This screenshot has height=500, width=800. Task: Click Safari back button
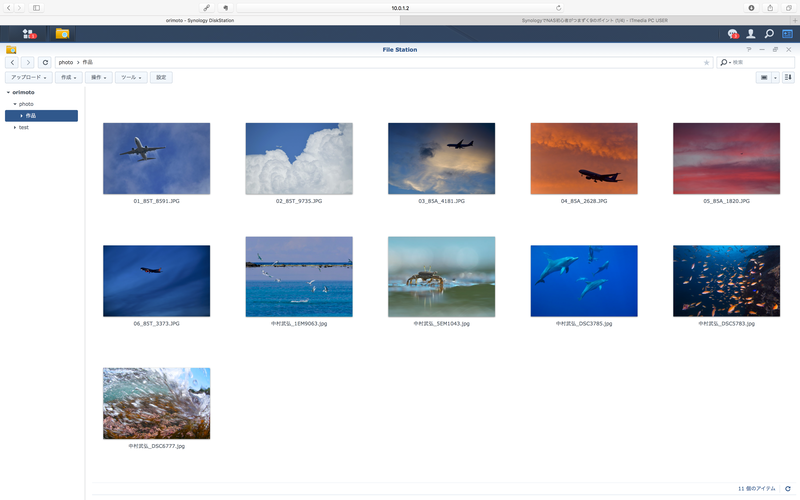pyautogui.click(x=9, y=8)
